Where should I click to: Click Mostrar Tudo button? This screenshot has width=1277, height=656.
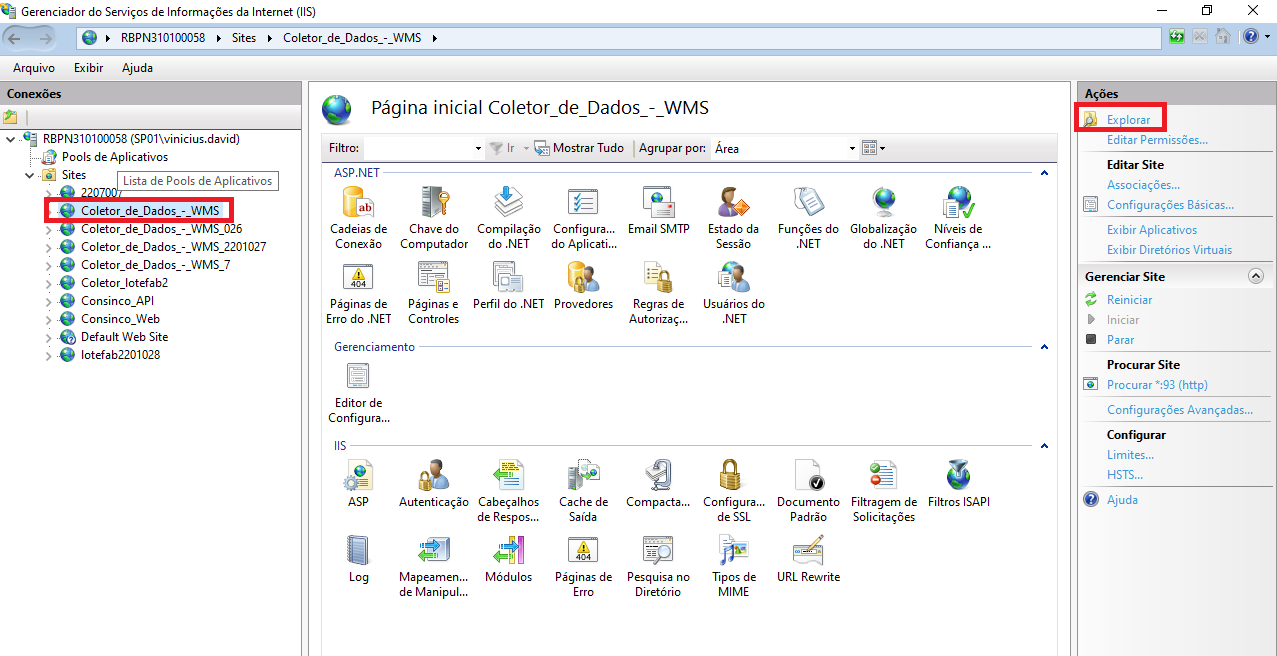click(579, 148)
